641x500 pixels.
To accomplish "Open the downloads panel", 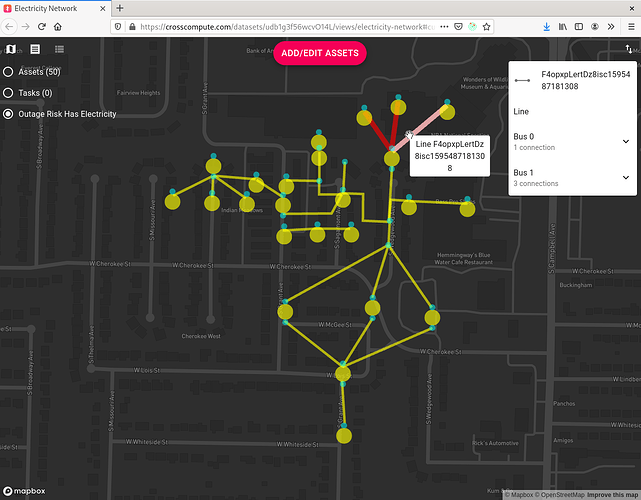I will coord(547,27).
